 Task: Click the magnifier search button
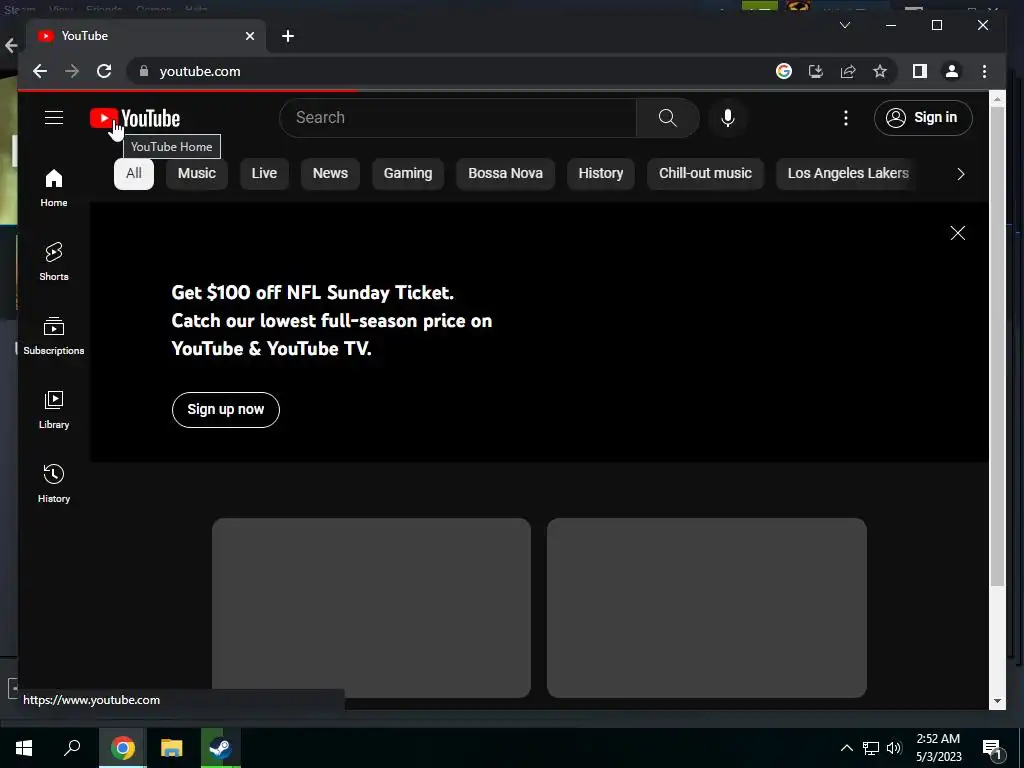pyautogui.click(x=667, y=118)
